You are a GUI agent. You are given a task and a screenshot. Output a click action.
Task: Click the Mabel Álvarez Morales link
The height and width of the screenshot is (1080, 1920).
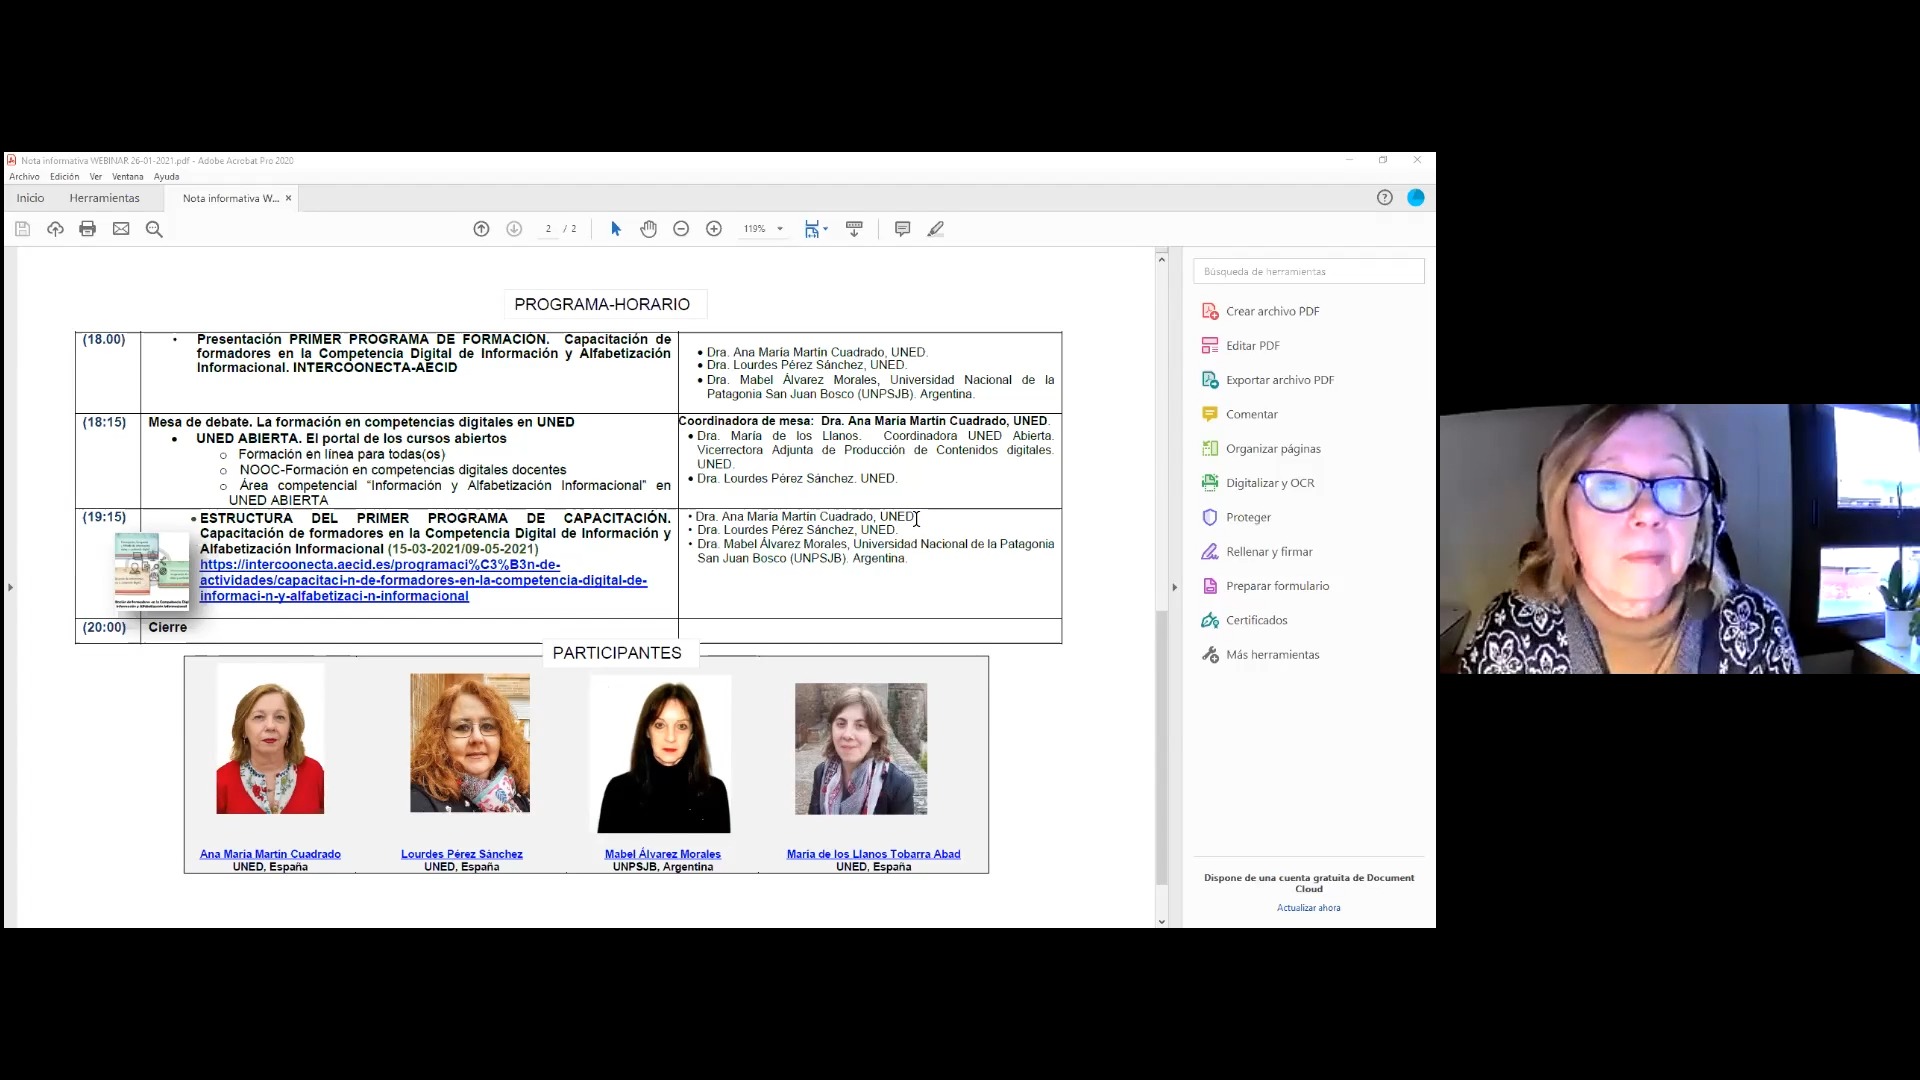(662, 854)
